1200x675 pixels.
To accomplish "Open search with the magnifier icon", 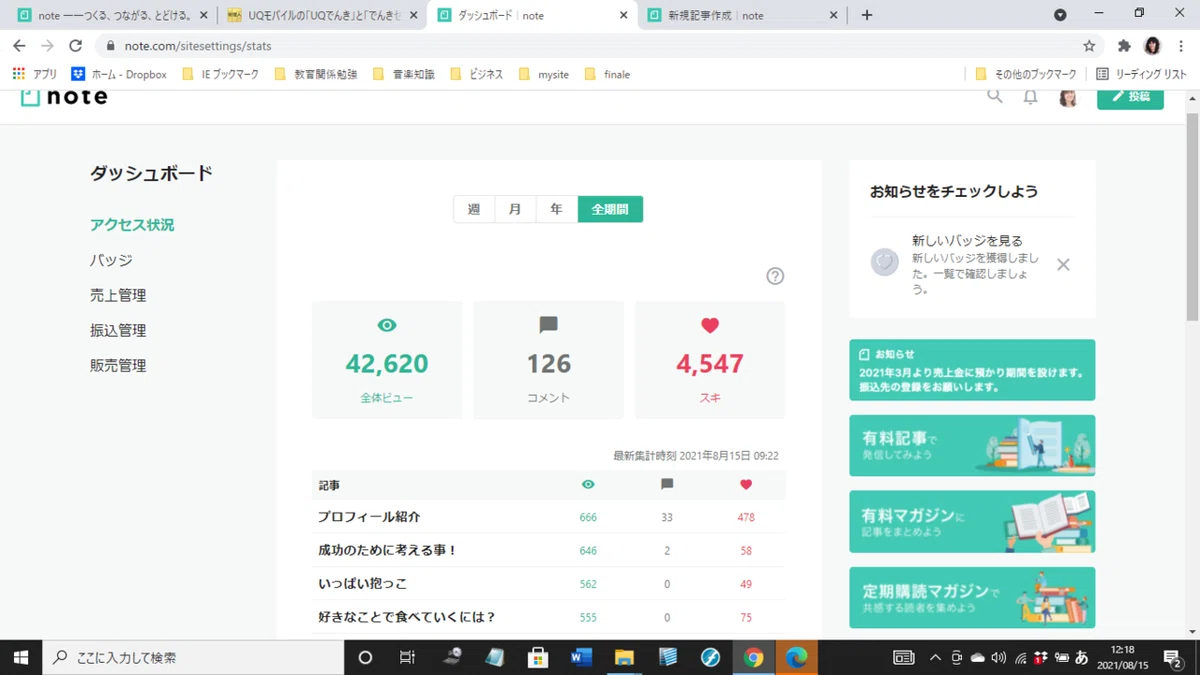I will 995,97.
